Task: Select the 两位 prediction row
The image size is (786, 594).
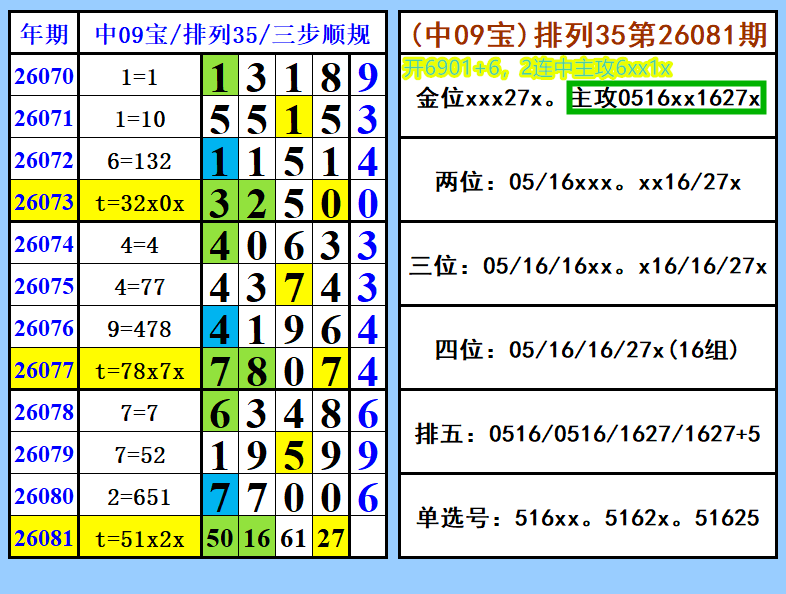Action: pos(588,182)
